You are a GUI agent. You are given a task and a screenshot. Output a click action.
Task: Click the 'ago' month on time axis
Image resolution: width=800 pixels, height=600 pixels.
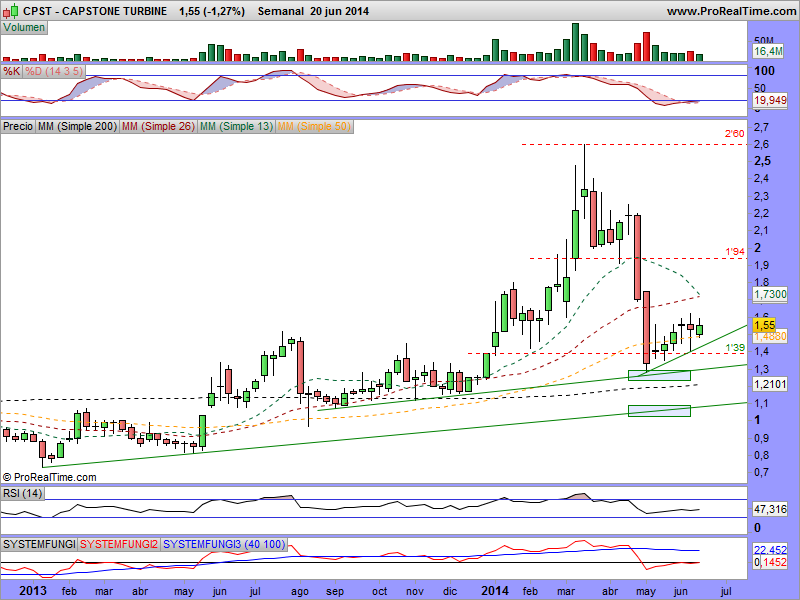[x=299, y=591]
